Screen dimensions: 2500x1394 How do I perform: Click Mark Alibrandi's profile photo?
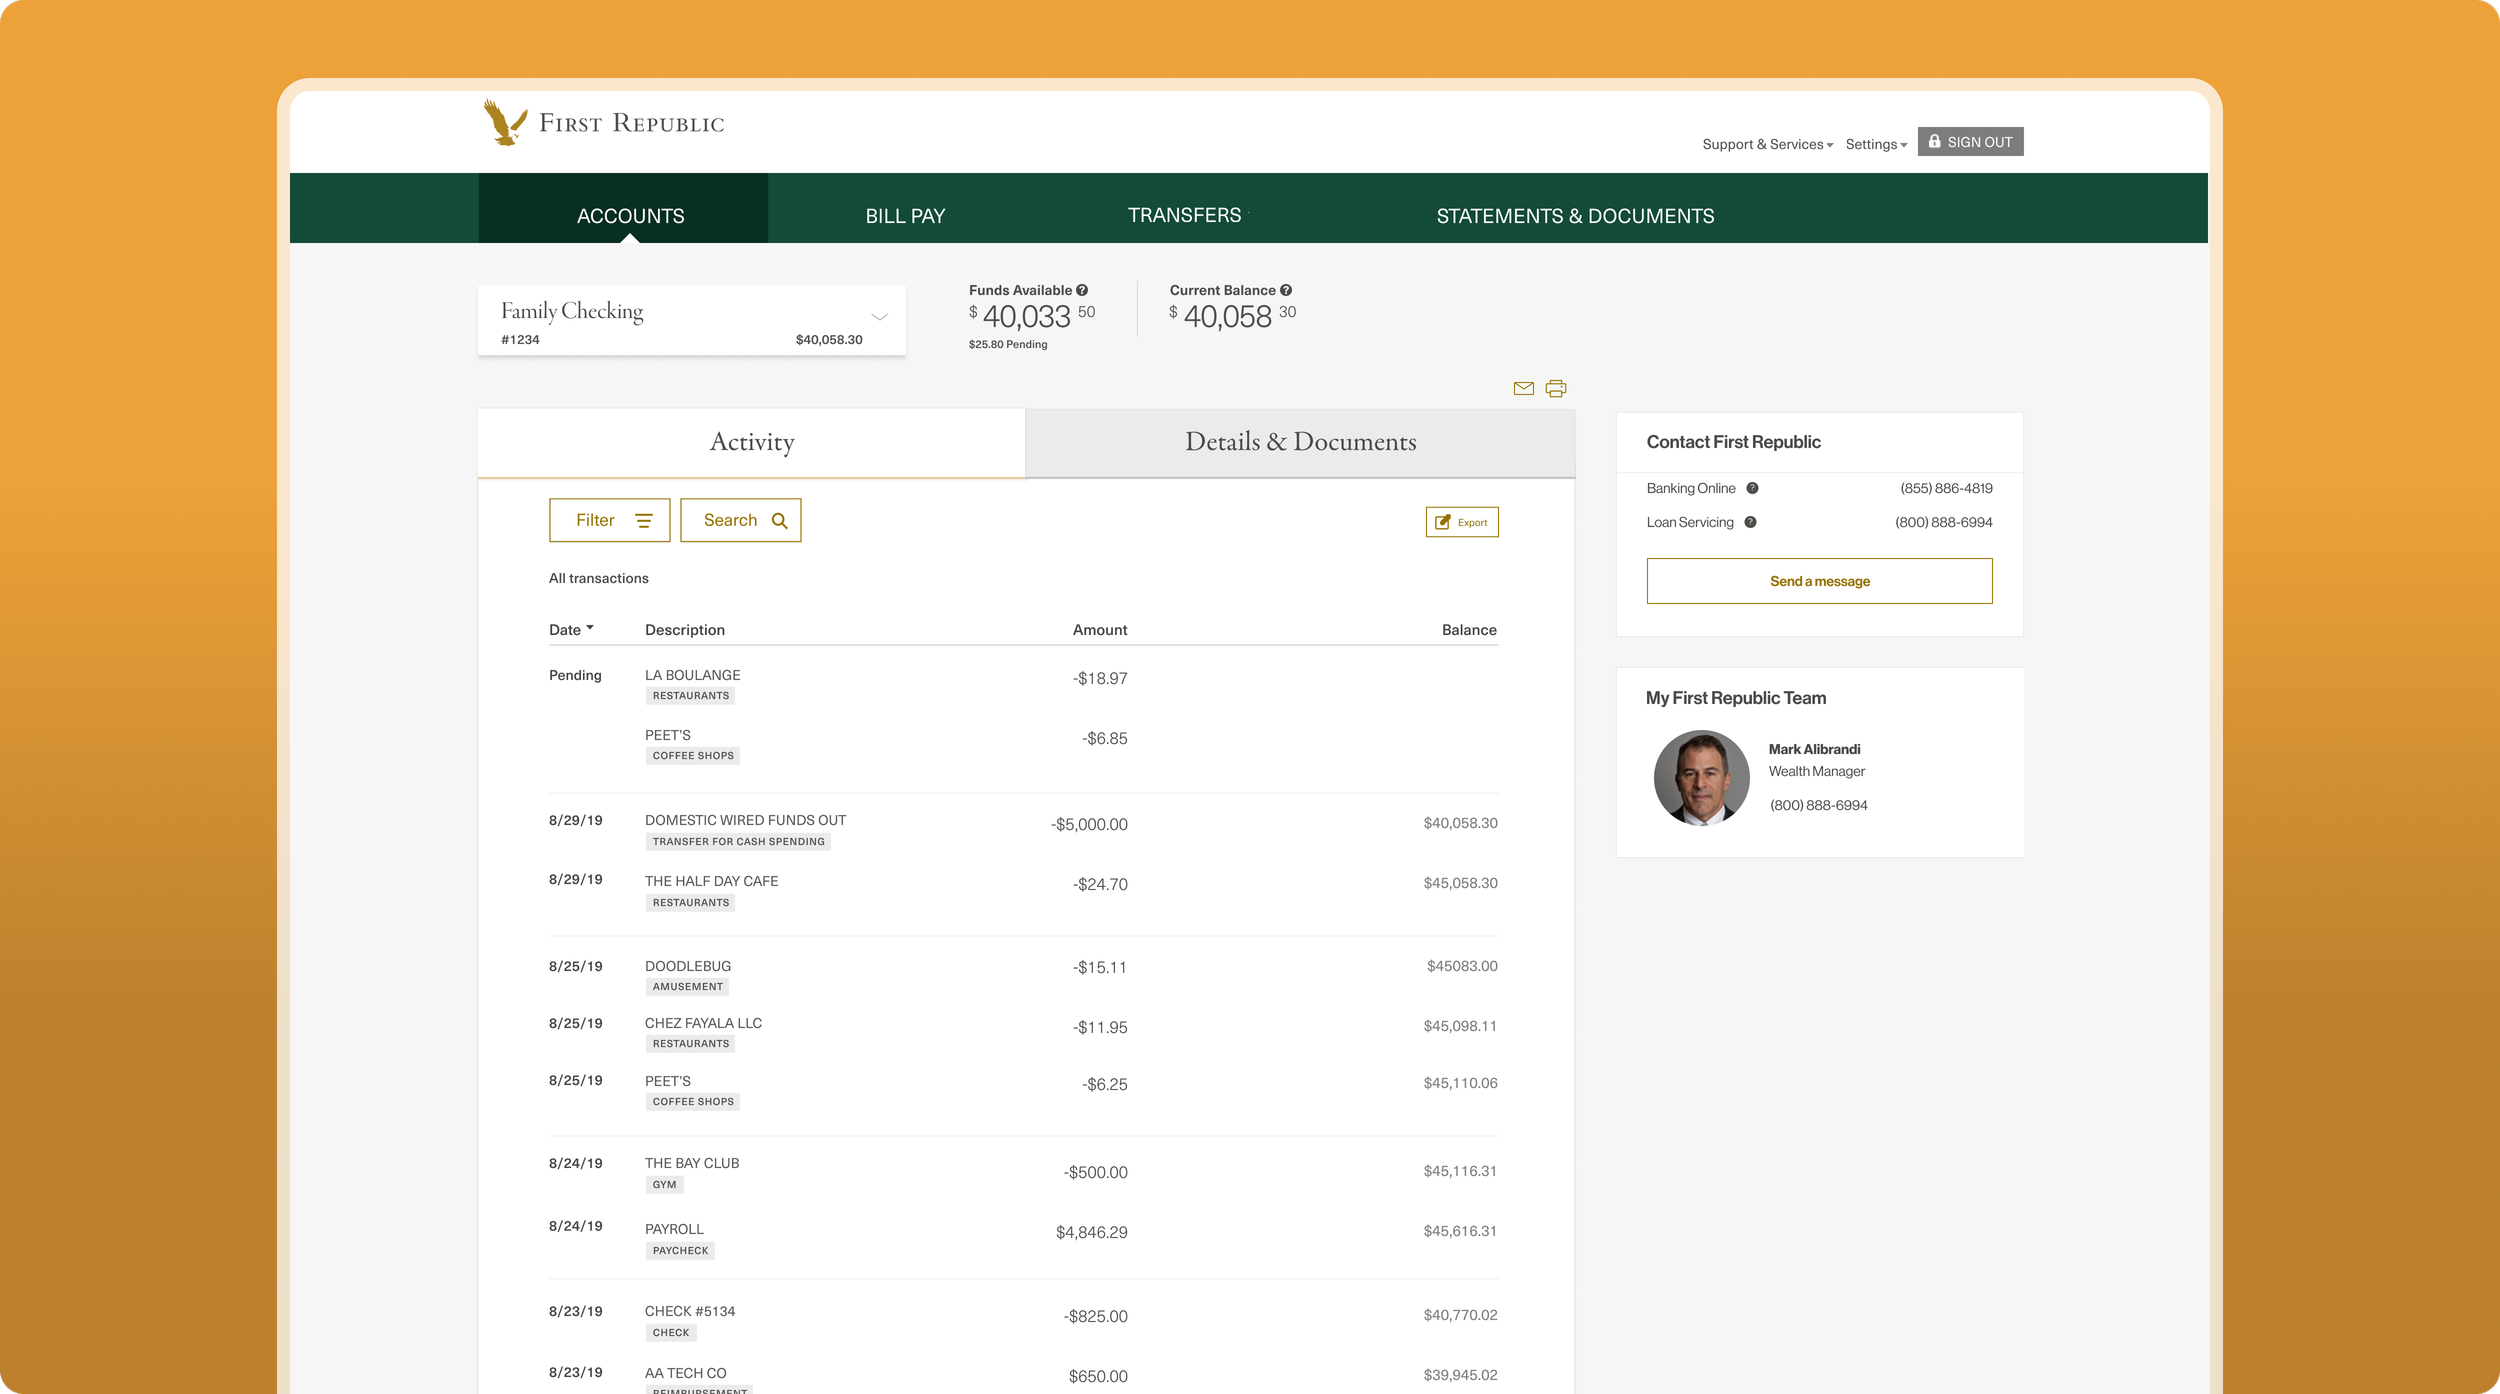click(x=1701, y=778)
